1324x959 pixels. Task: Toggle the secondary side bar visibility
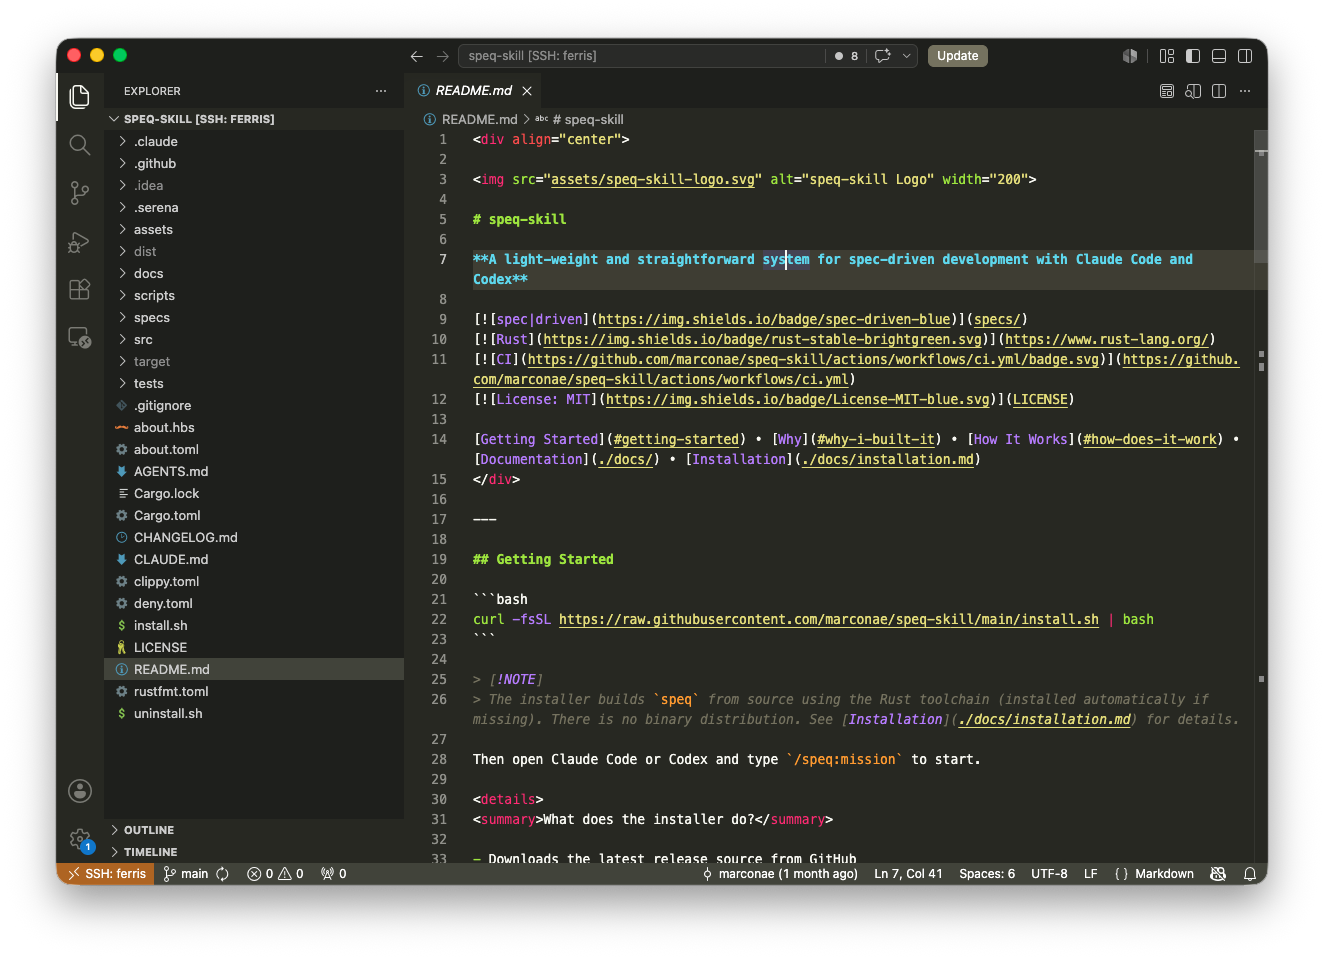(x=1245, y=56)
